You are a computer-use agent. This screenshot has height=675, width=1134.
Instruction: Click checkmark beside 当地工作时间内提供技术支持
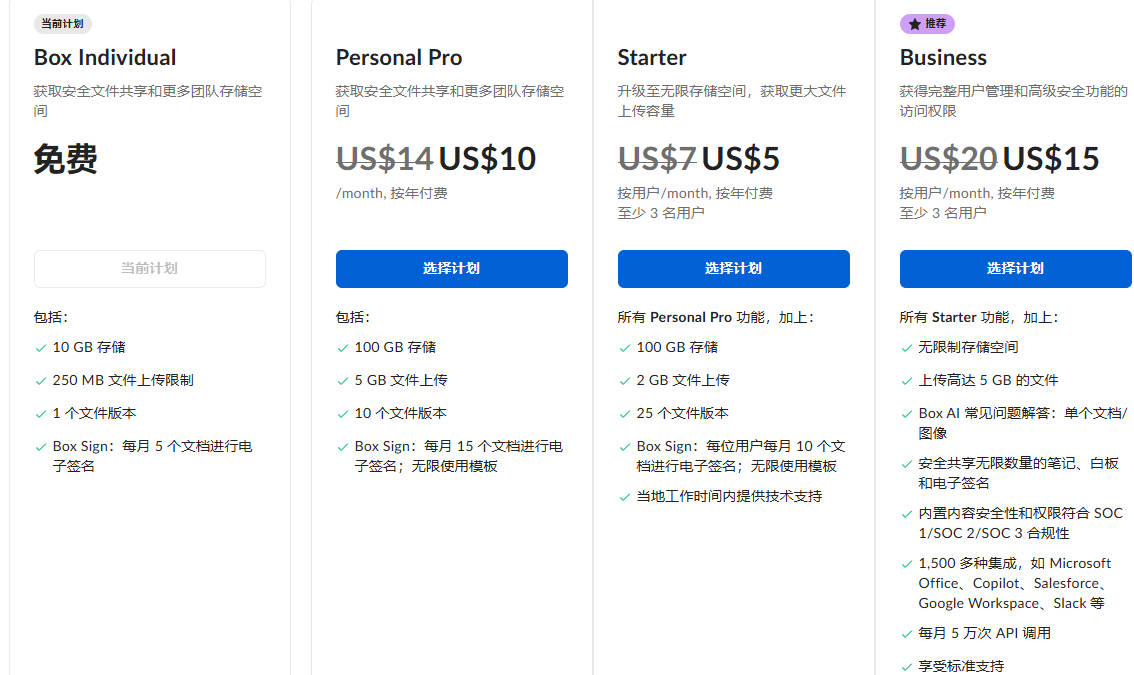click(x=625, y=497)
